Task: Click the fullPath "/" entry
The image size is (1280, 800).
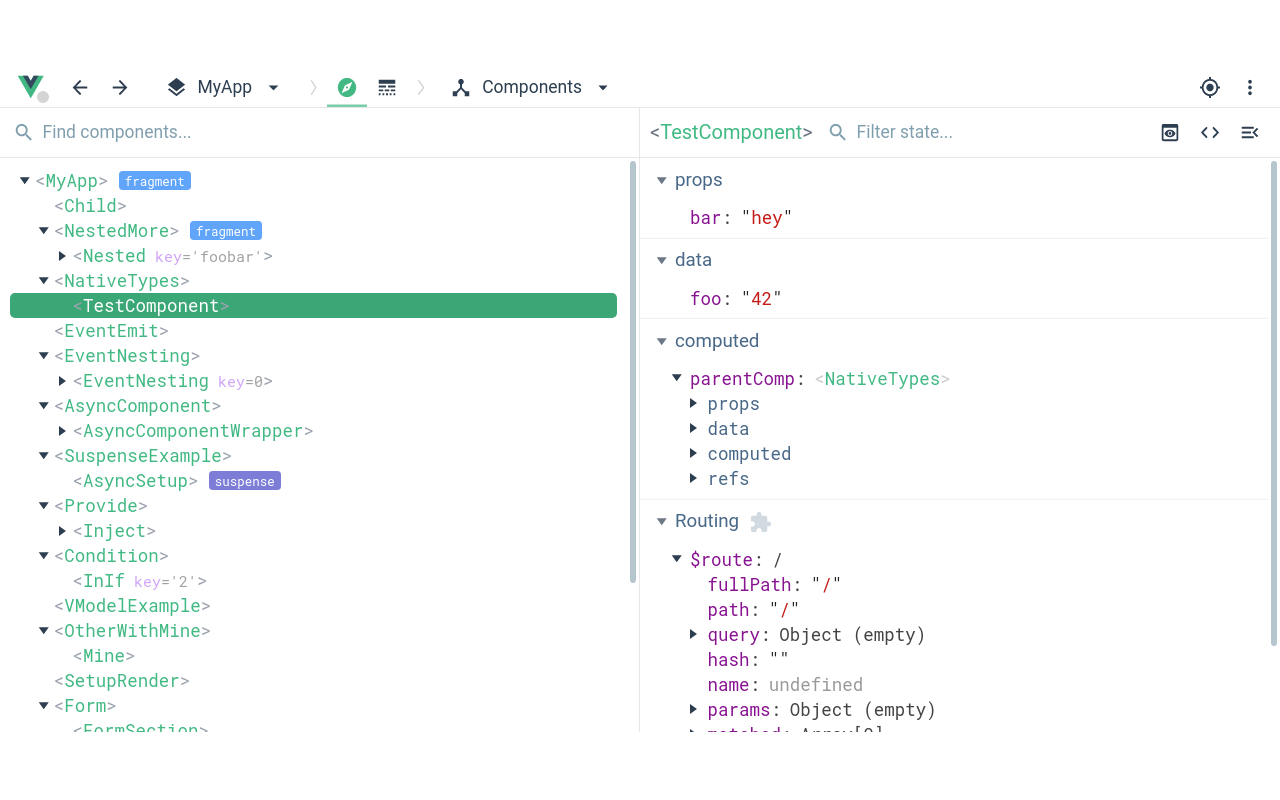Action: pyautogui.click(x=774, y=585)
